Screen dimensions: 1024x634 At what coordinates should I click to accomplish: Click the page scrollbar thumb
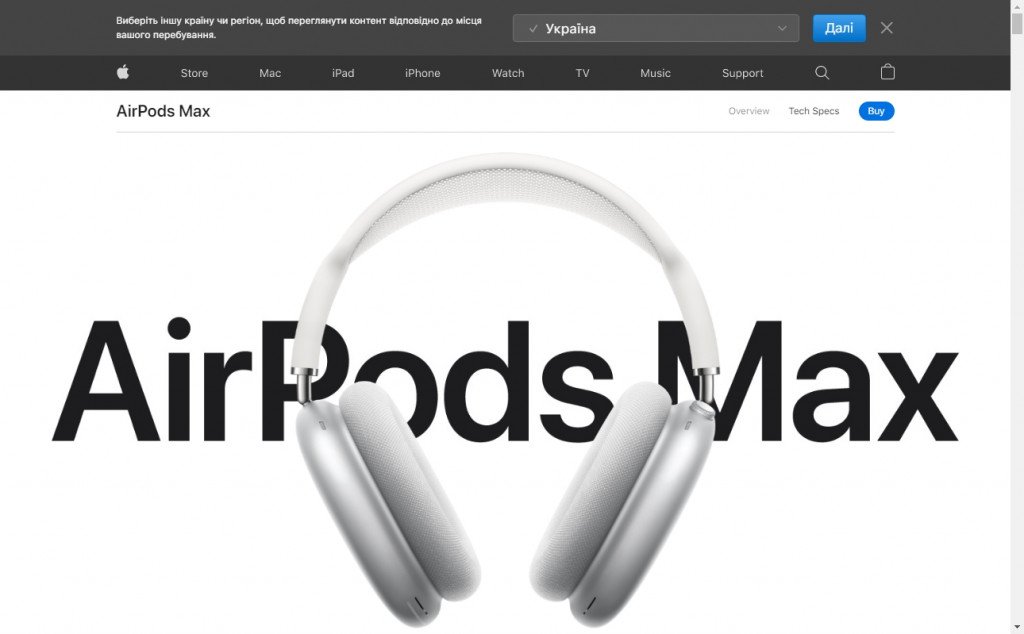point(1017,24)
